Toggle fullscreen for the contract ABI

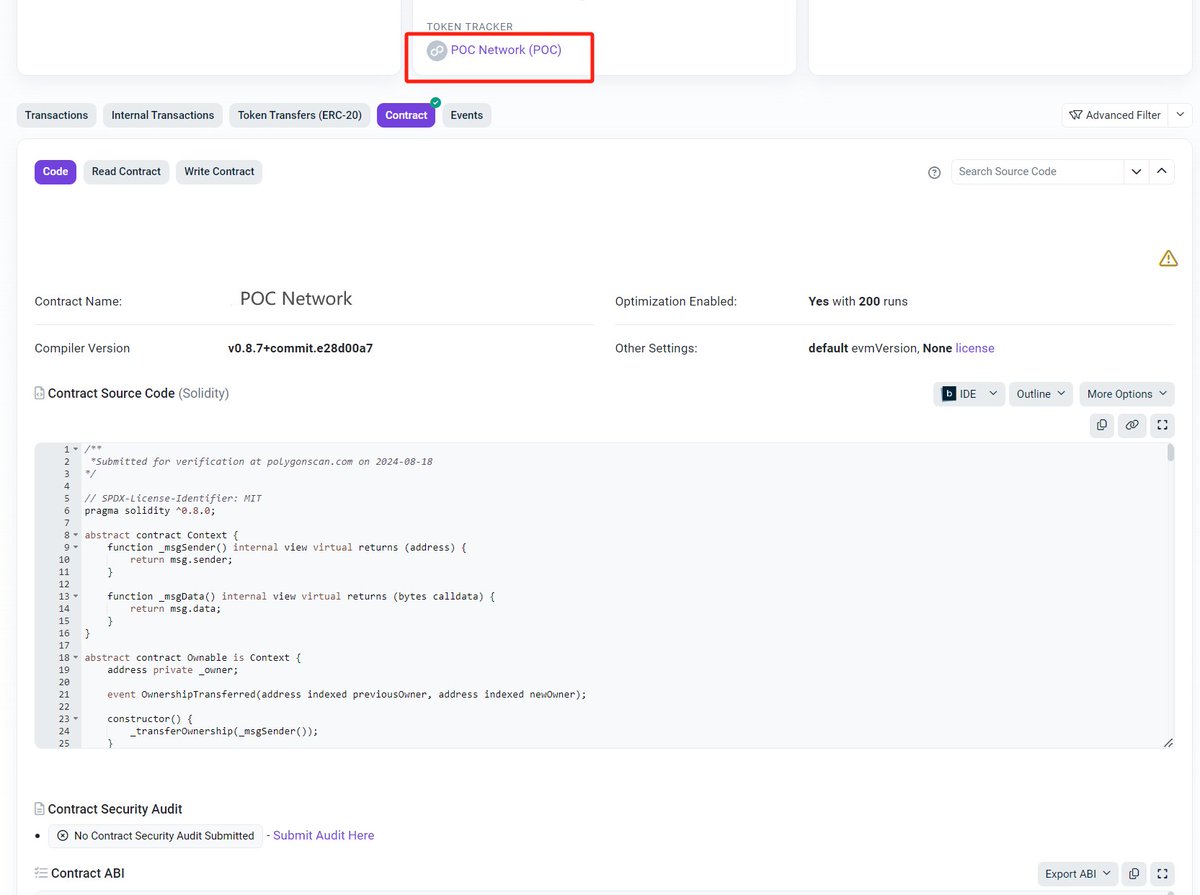(1162, 874)
